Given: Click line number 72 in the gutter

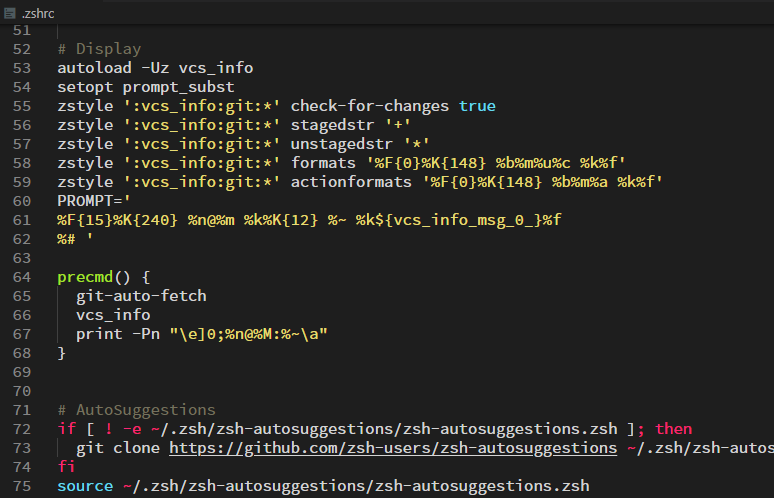Looking at the screenshot, I should tap(23, 428).
